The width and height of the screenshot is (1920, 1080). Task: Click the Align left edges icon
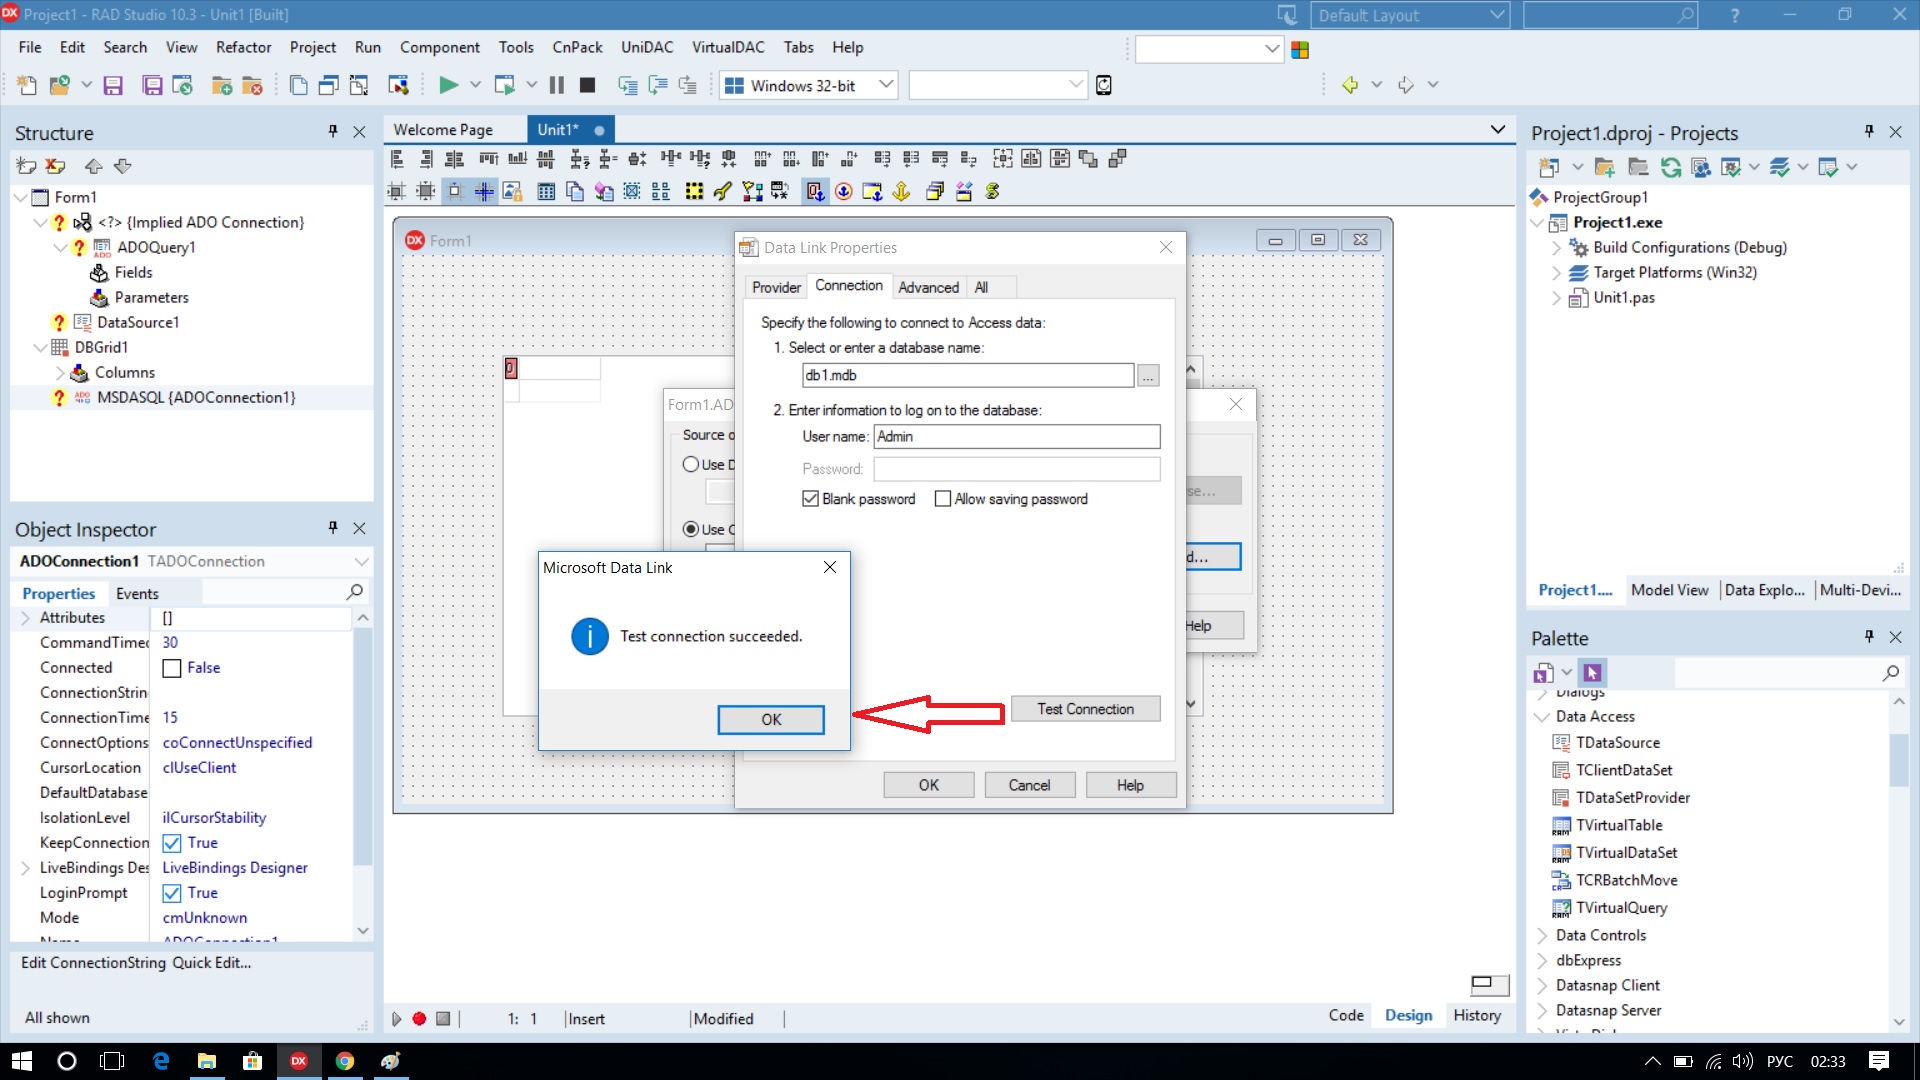(x=397, y=159)
